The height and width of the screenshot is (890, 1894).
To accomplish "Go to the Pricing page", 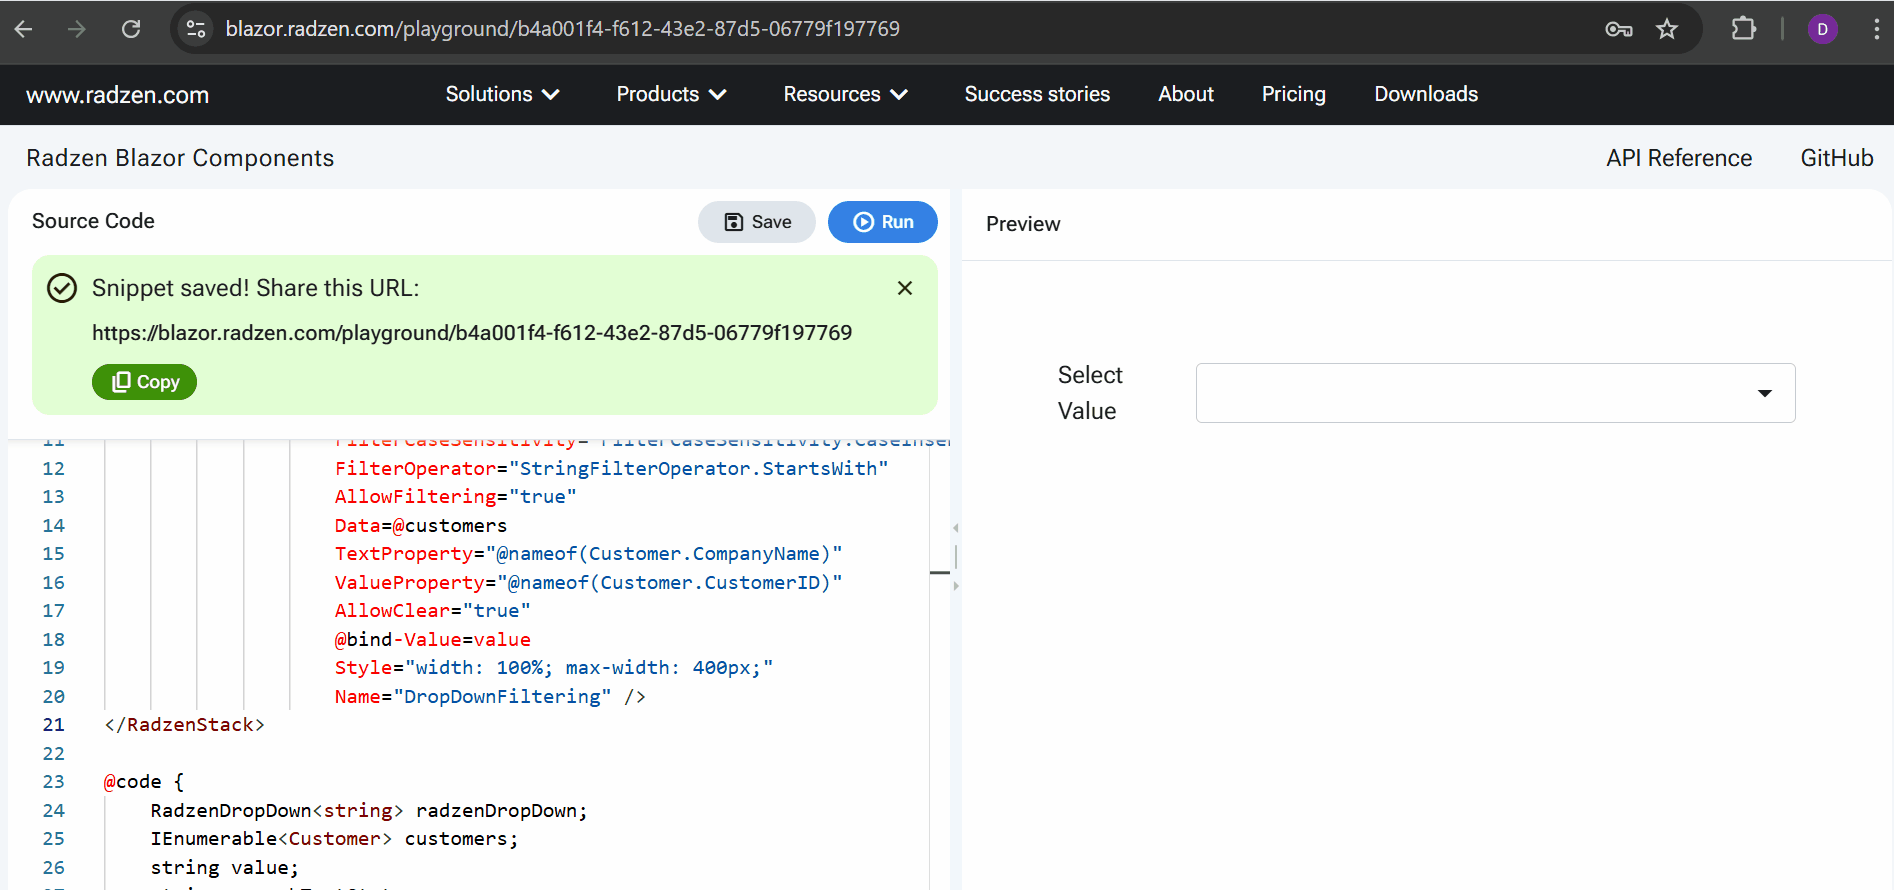I will point(1293,94).
